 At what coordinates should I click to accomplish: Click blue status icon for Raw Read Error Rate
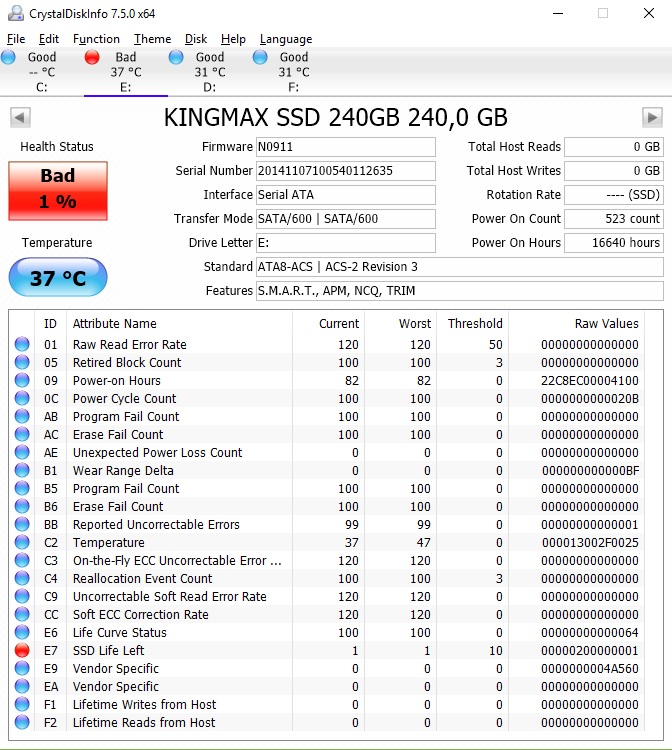[x=22, y=344]
